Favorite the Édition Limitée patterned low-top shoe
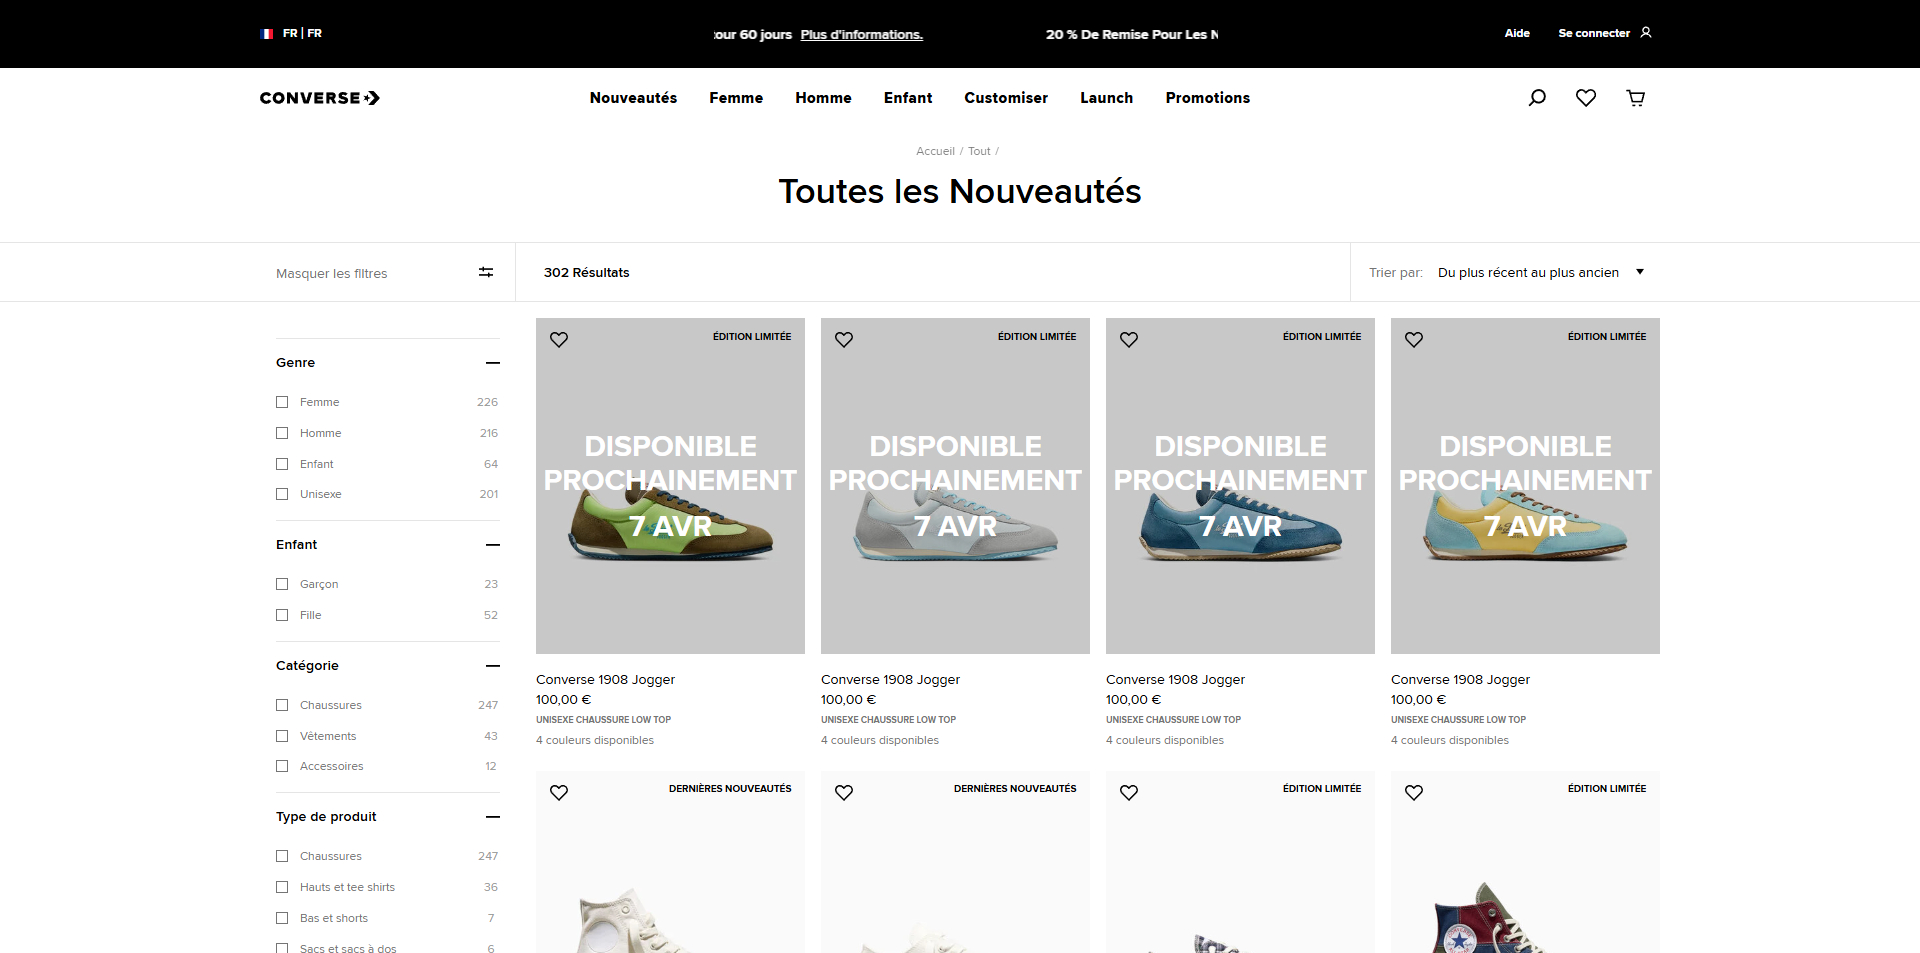Viewport: 1920px width, 953px height. click(x=1129, y=793)
